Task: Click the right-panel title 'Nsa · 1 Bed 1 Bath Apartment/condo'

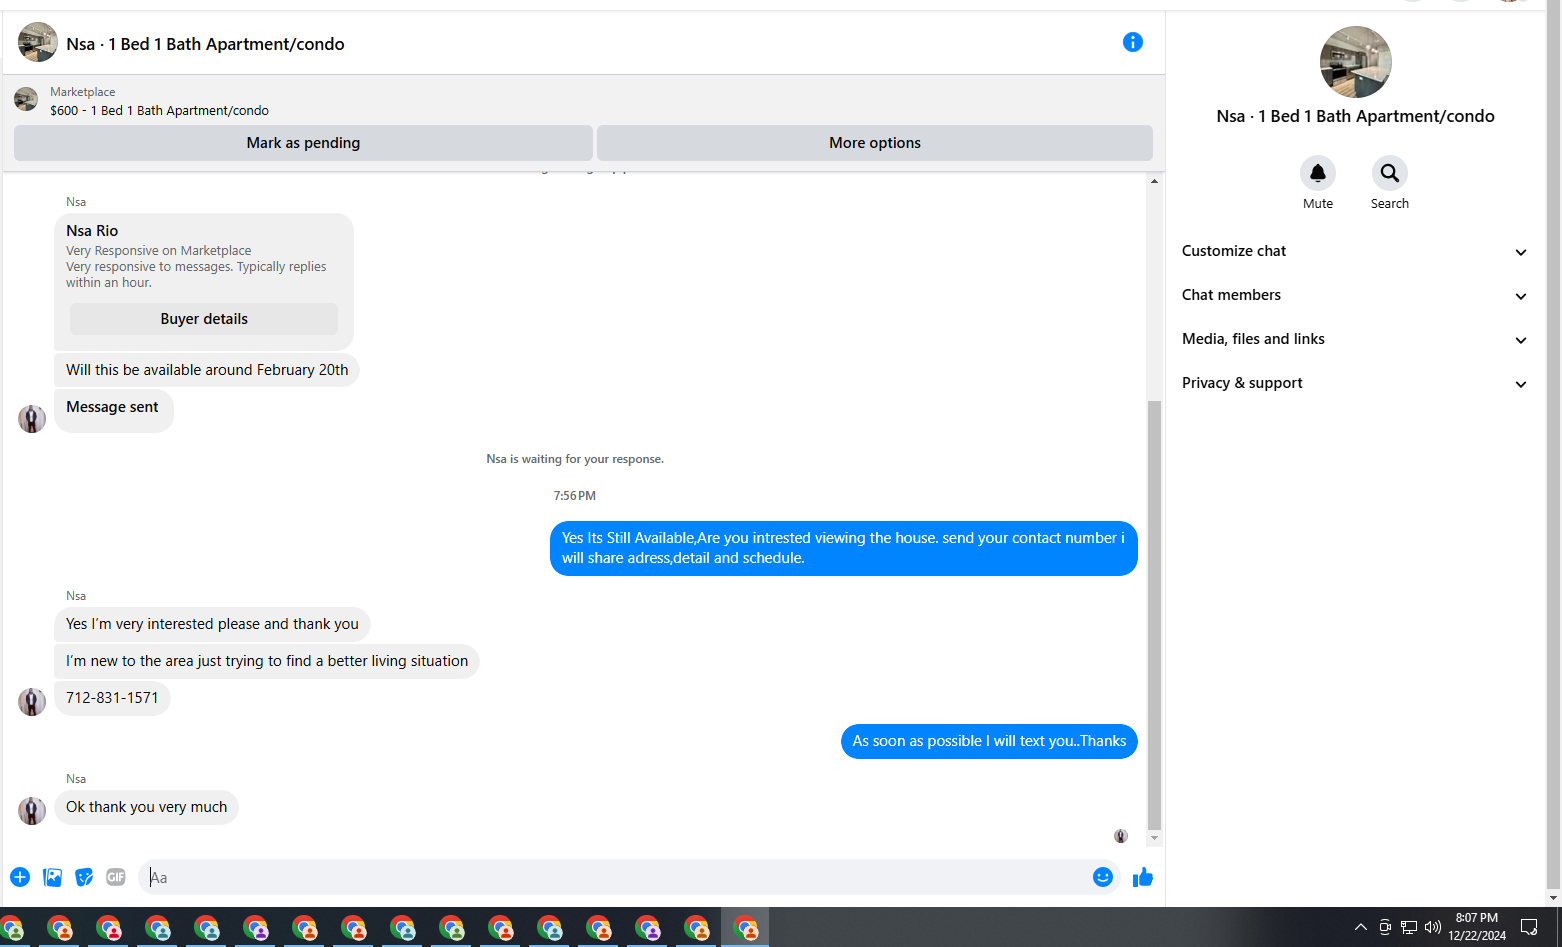Action: [1355, 116]
